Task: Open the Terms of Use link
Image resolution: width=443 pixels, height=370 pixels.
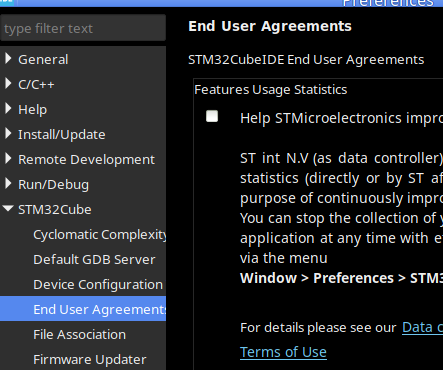Action: (283, 352)
